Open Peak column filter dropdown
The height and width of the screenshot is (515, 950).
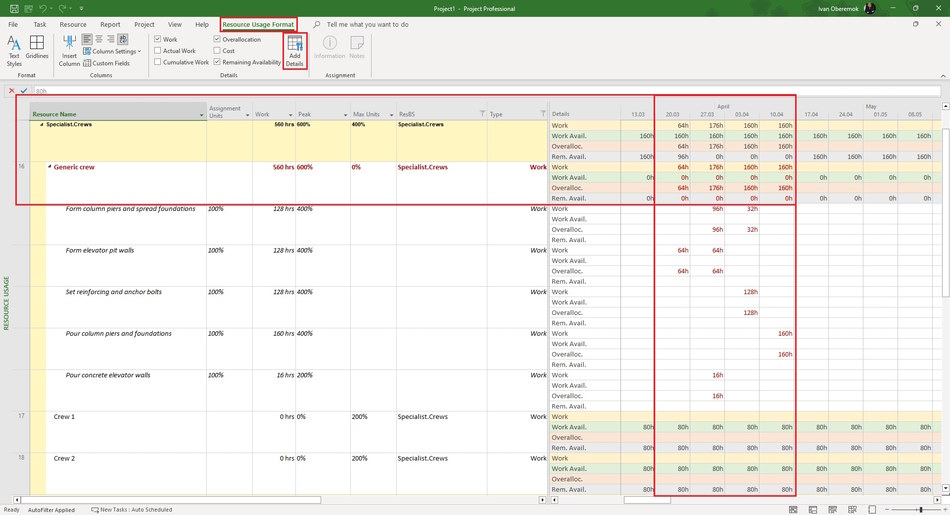click(x=345, y=115)
